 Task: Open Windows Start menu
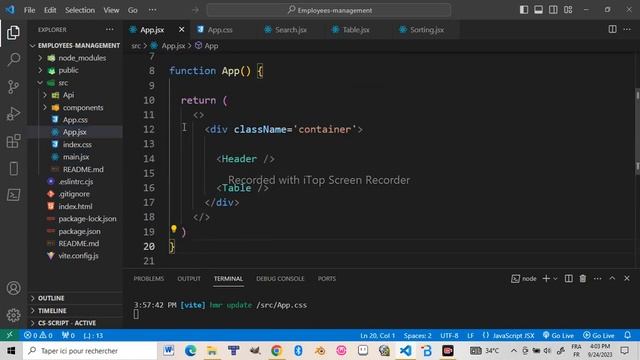(11, 351)
